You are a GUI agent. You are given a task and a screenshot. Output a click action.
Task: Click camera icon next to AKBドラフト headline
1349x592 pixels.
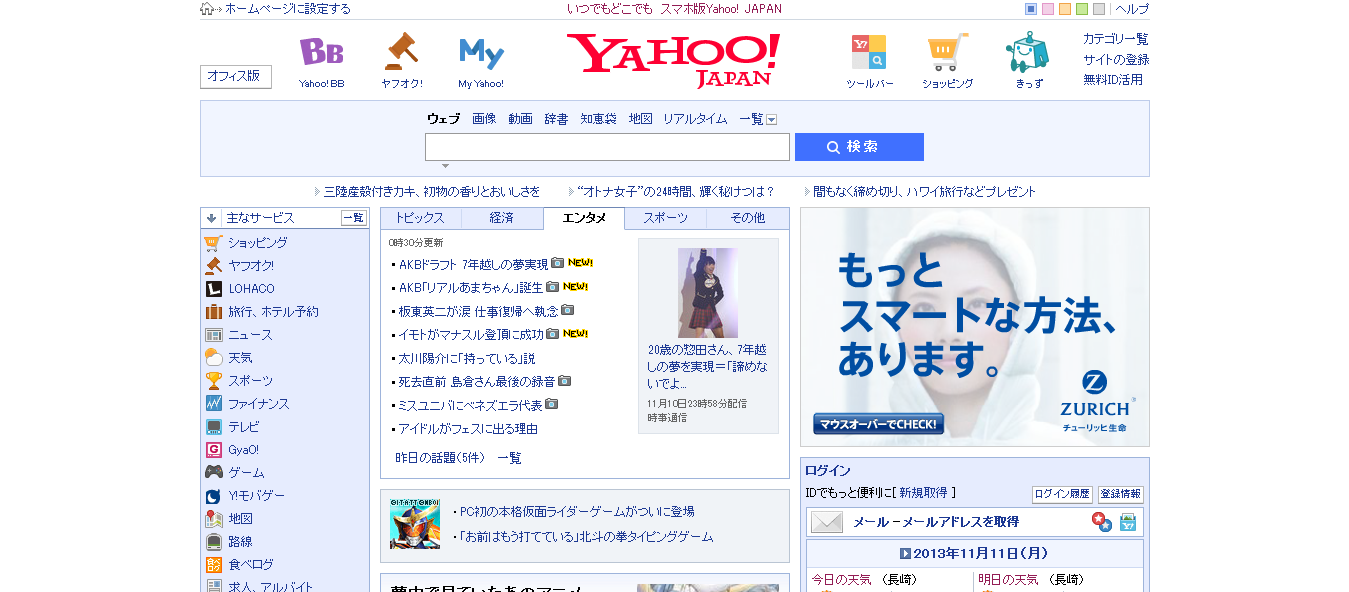pyautogui.click(x=557, y=263)
